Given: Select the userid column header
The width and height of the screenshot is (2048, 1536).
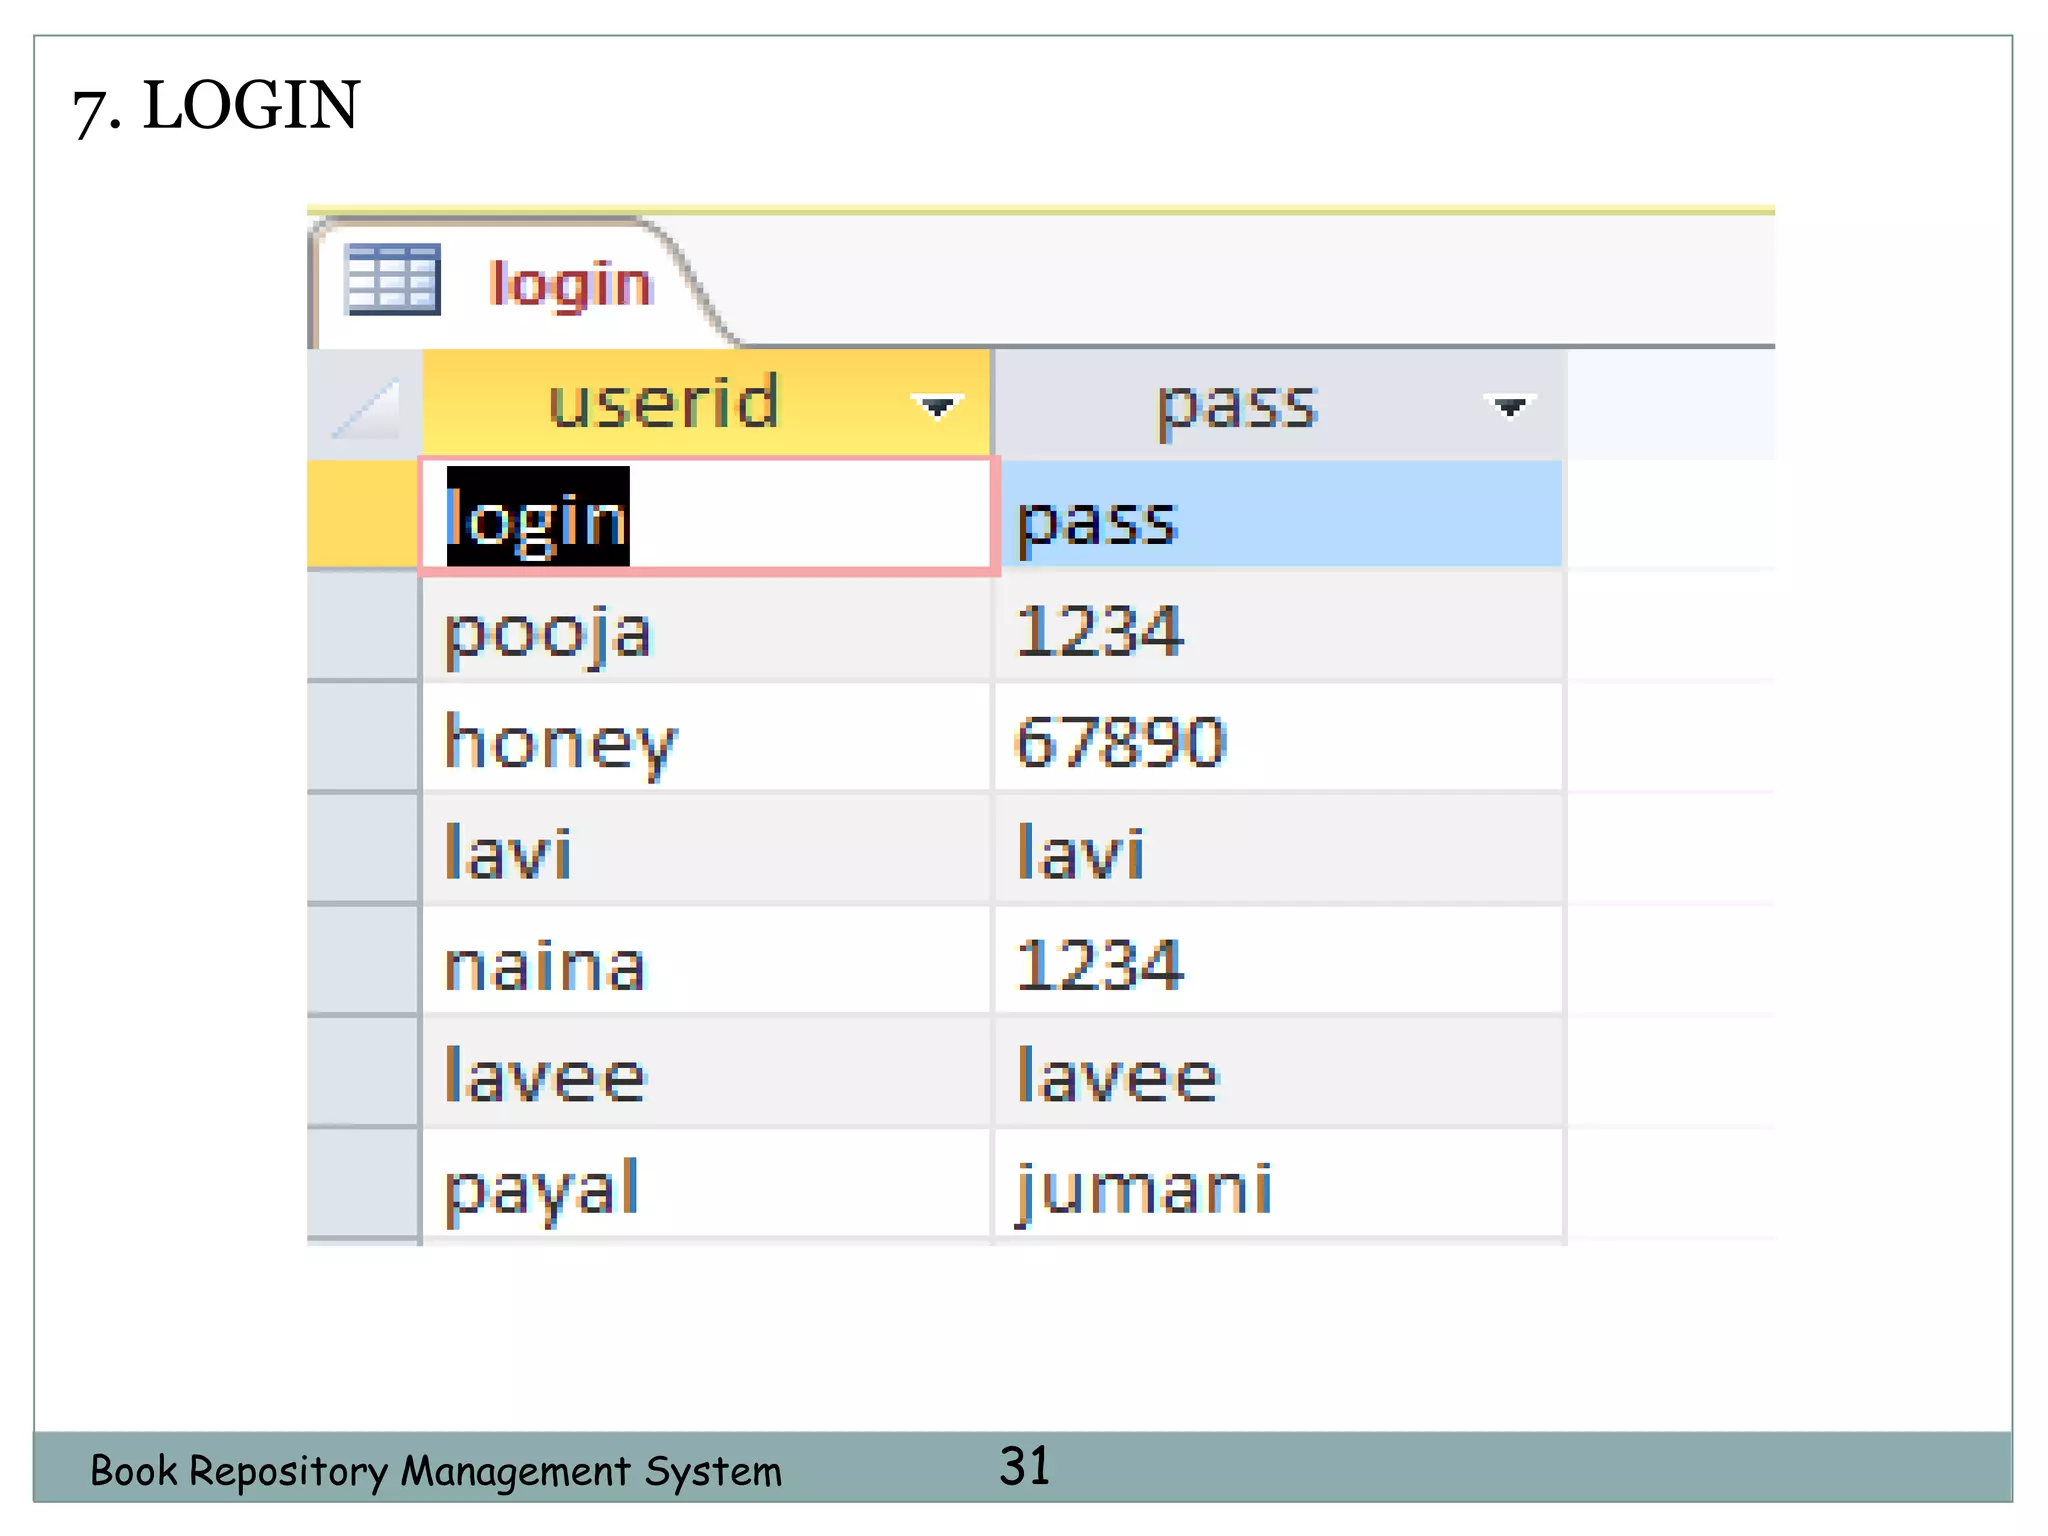Looking at the screenshot, I should pos(706,403).
